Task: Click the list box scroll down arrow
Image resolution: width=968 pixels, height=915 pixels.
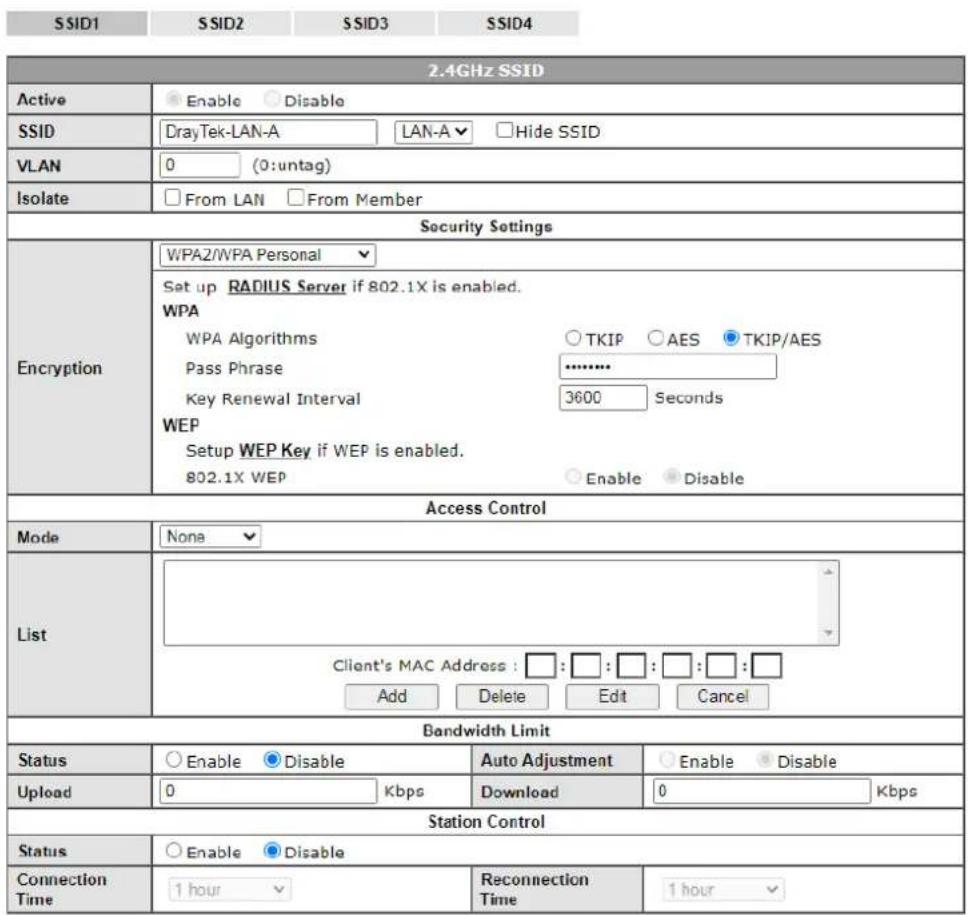Action: point(828,633)
